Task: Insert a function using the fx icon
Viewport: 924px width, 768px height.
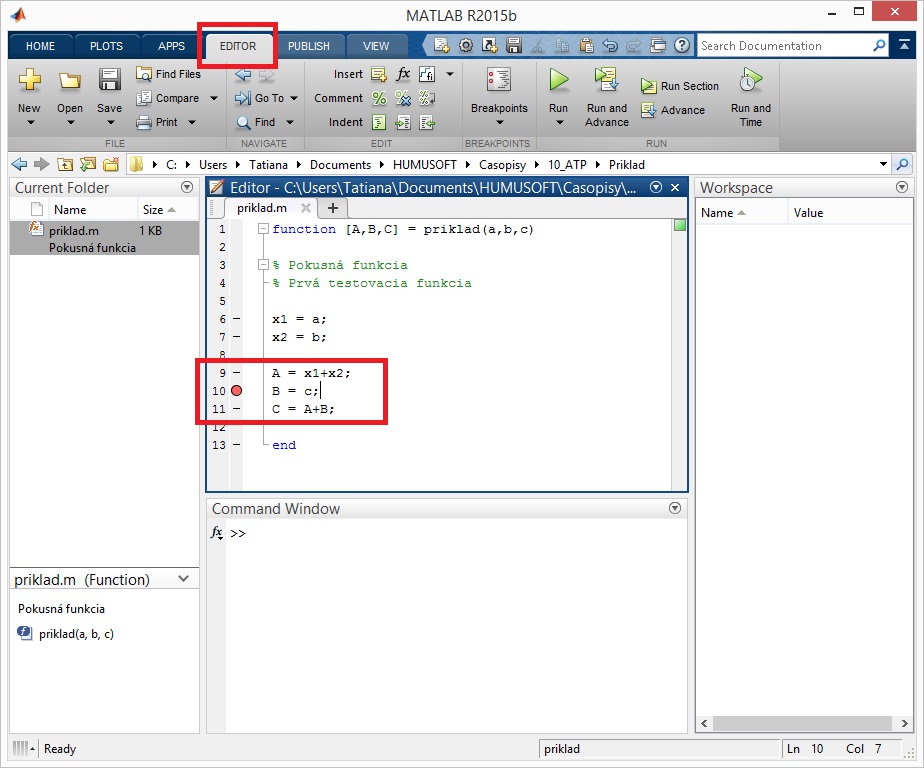Action: [x=403, y=74]
